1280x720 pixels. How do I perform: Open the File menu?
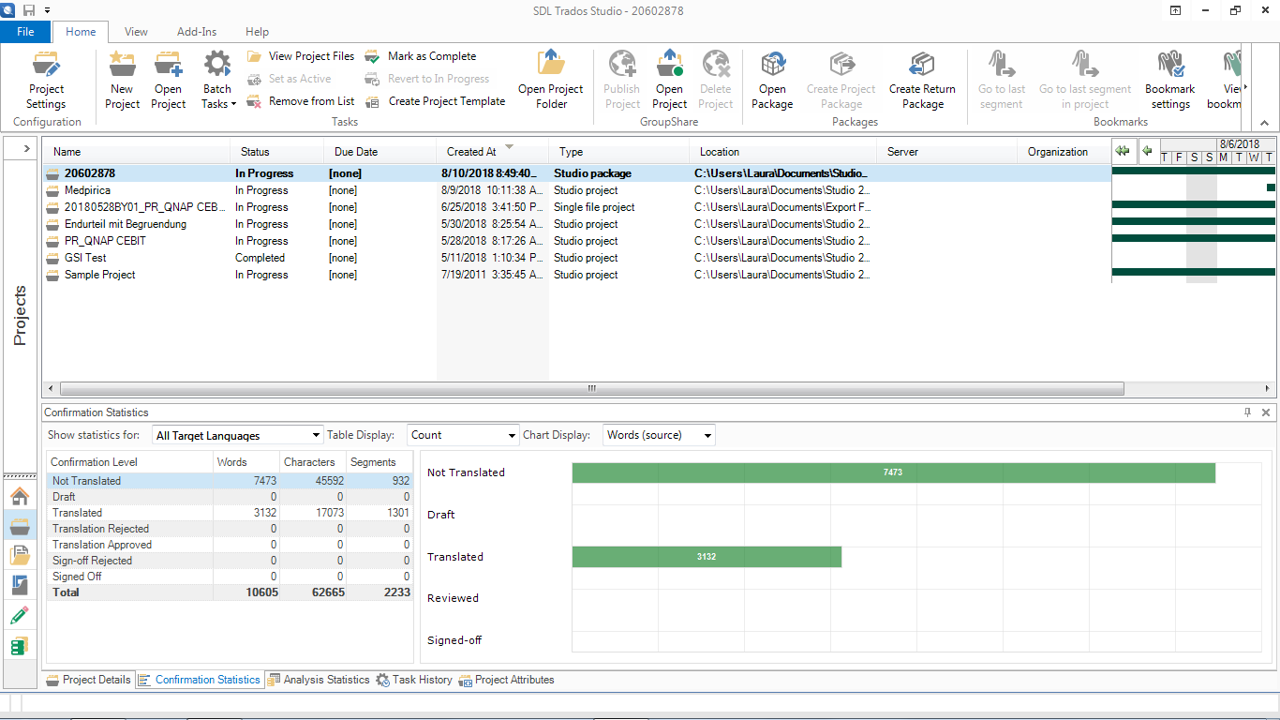coord(25,32)
